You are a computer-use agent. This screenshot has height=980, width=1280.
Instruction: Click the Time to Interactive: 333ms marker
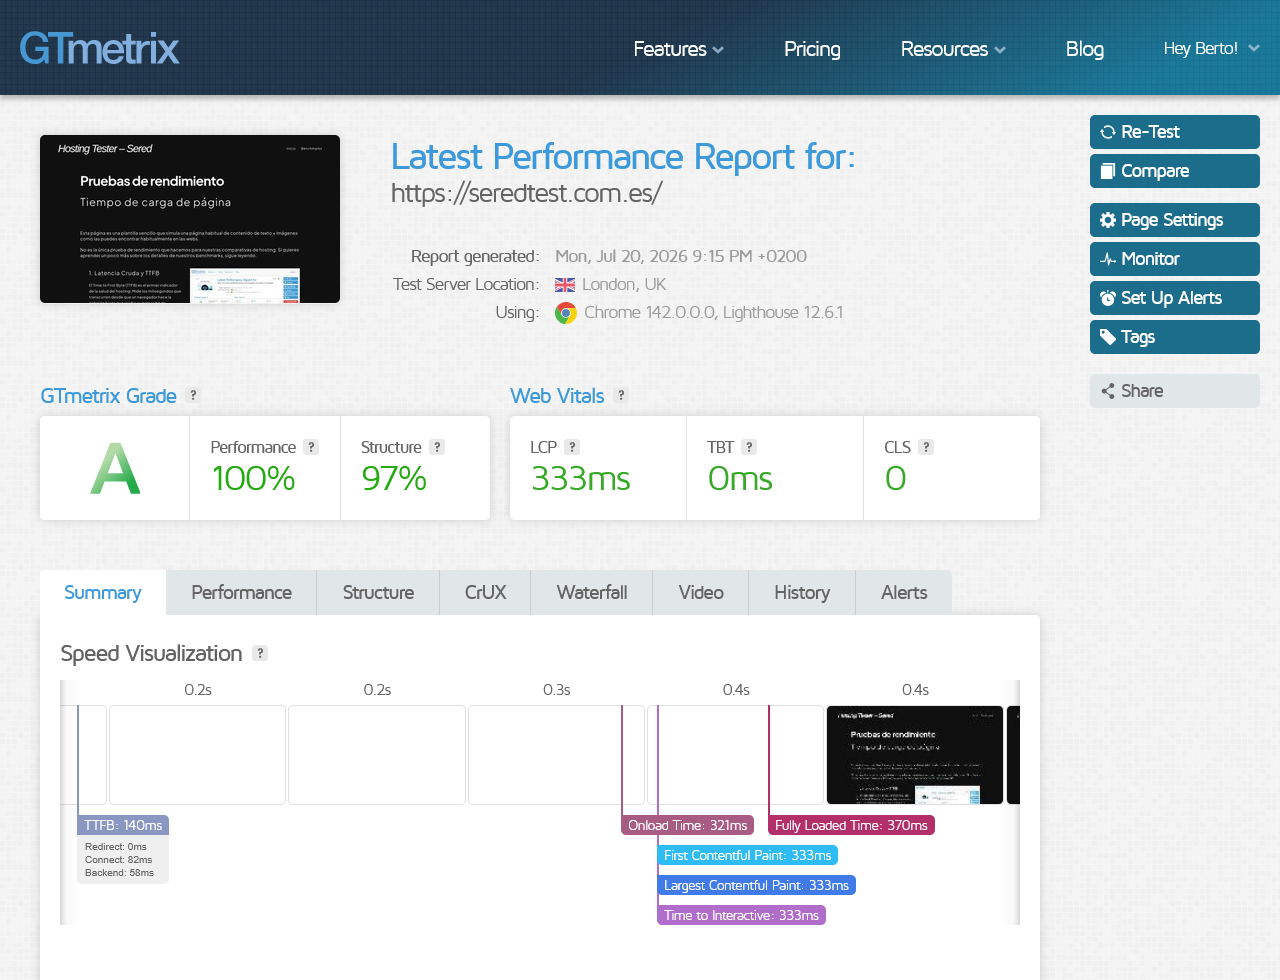[741, 915]
